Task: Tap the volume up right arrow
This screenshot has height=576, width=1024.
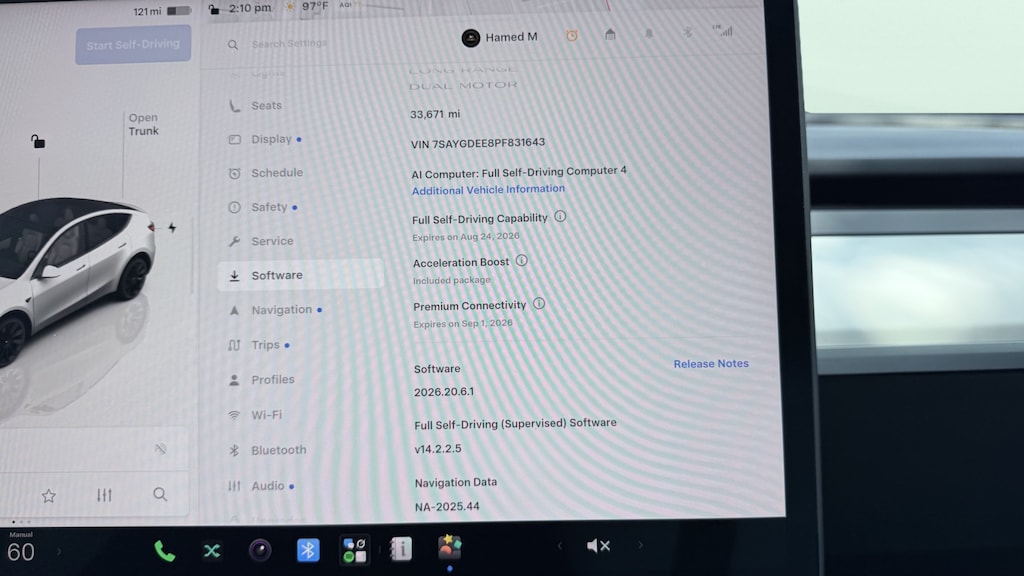Action: click(641, 545)
